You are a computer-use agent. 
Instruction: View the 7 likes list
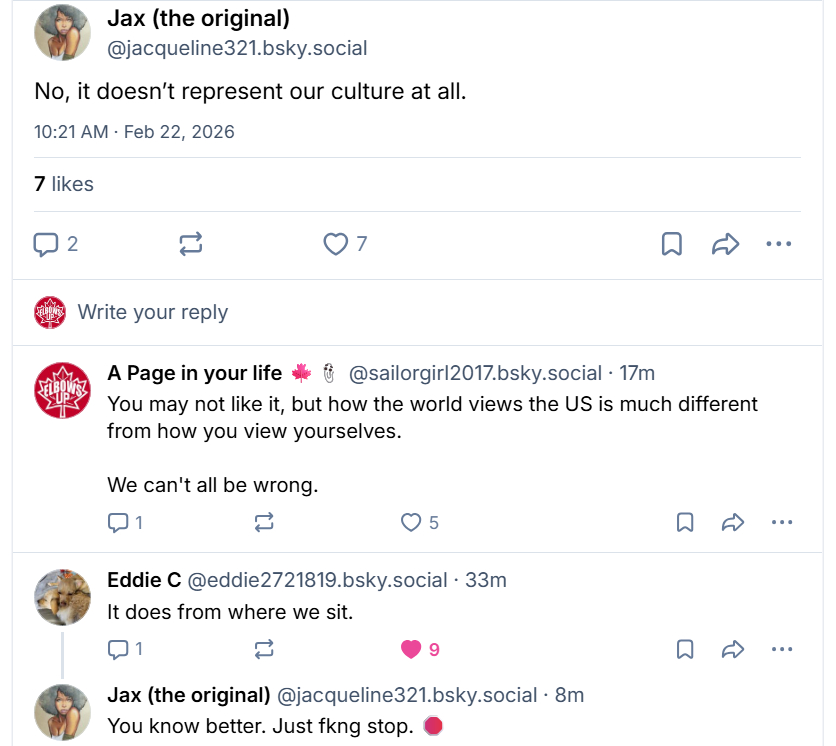(x=64, y=184)
